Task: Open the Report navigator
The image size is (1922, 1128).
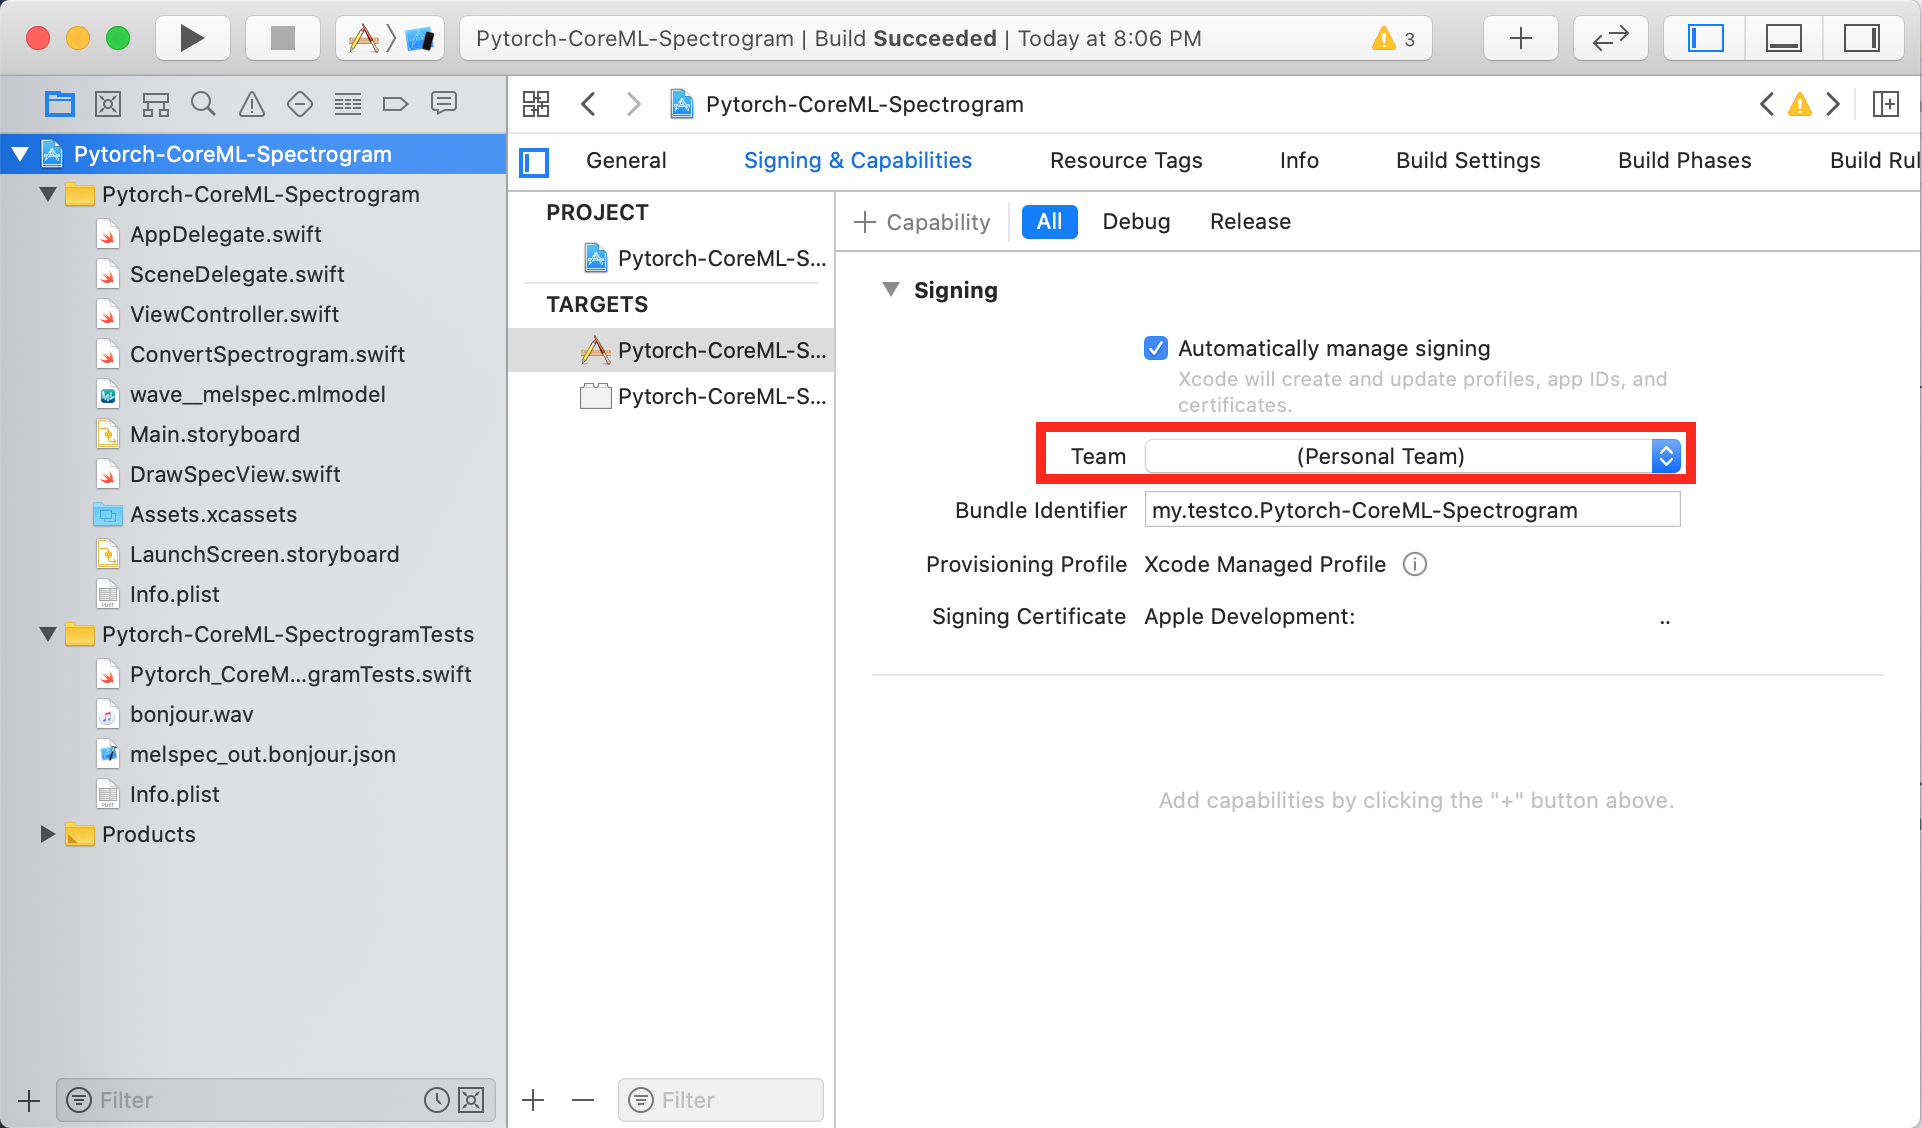Action: 443,103
